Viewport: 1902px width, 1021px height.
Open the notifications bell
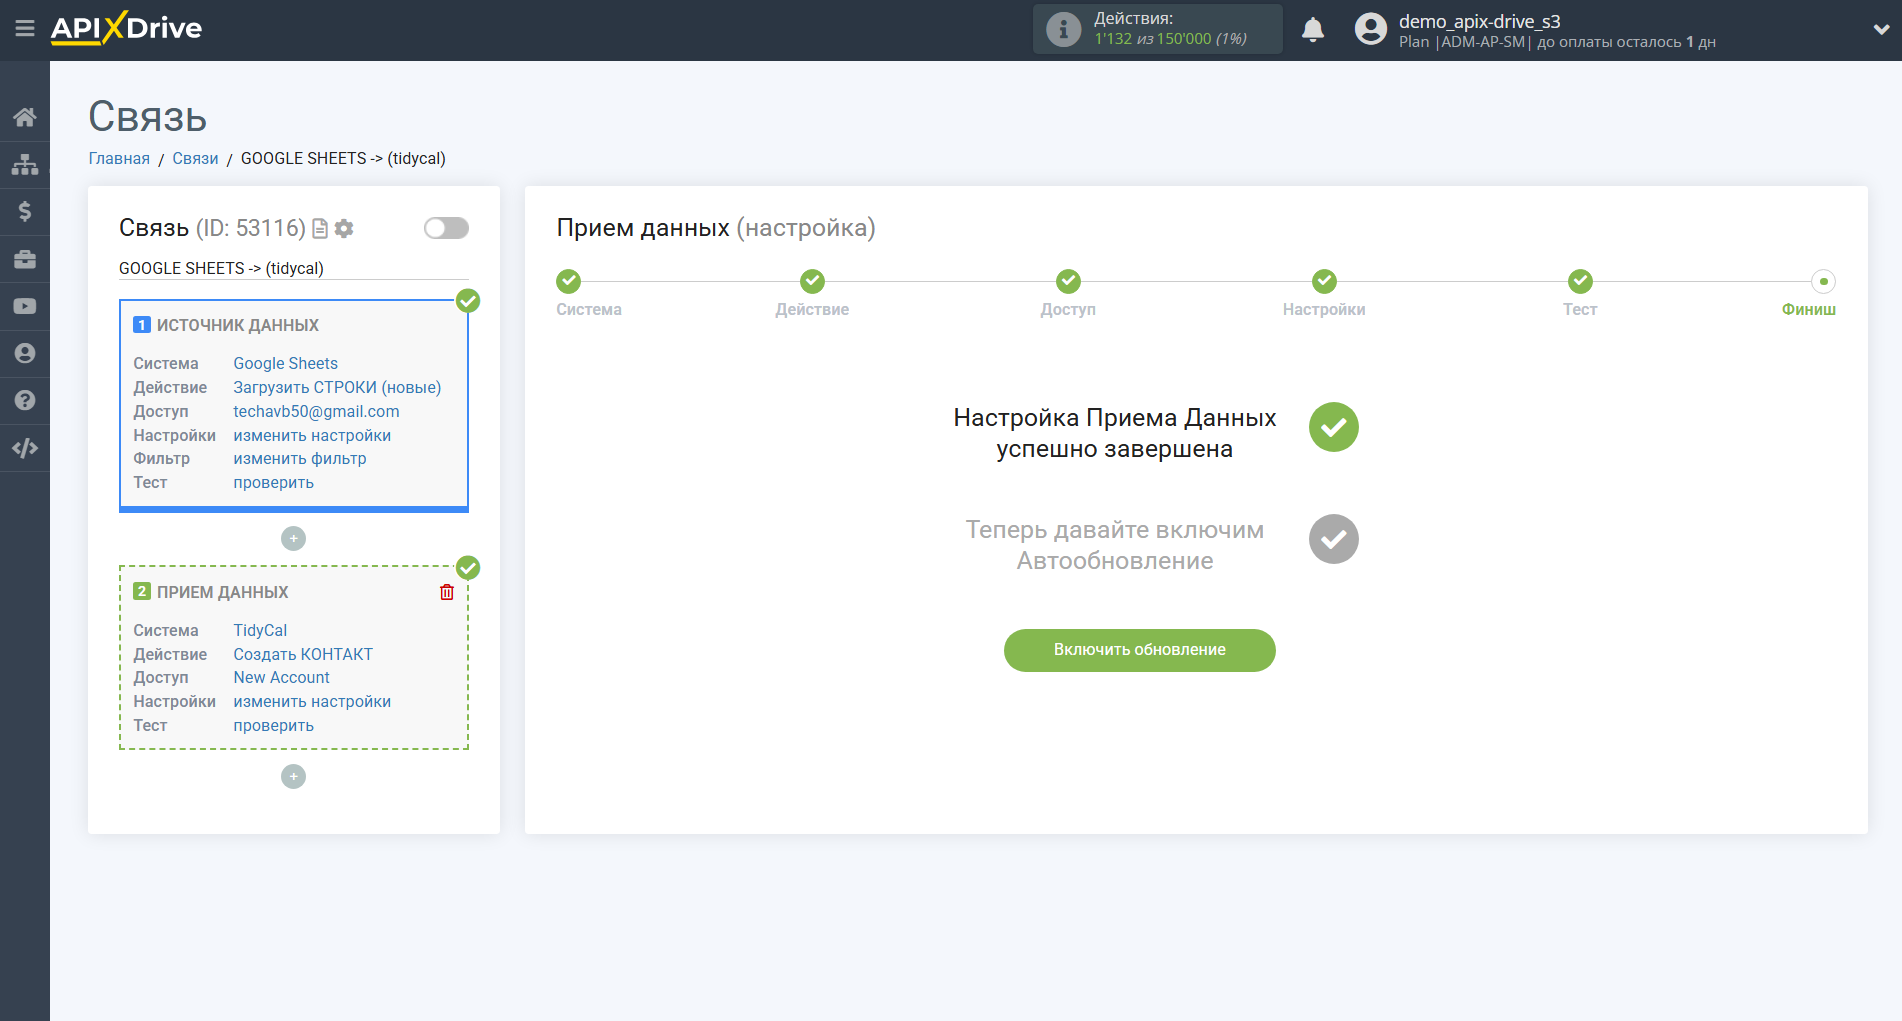pos(1313,29)
